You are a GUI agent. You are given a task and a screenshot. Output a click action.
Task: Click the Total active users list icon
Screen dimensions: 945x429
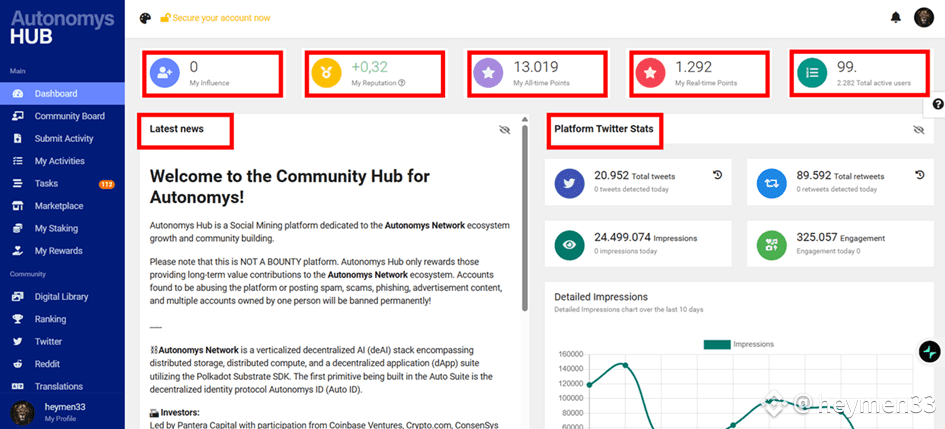(812, 73)
